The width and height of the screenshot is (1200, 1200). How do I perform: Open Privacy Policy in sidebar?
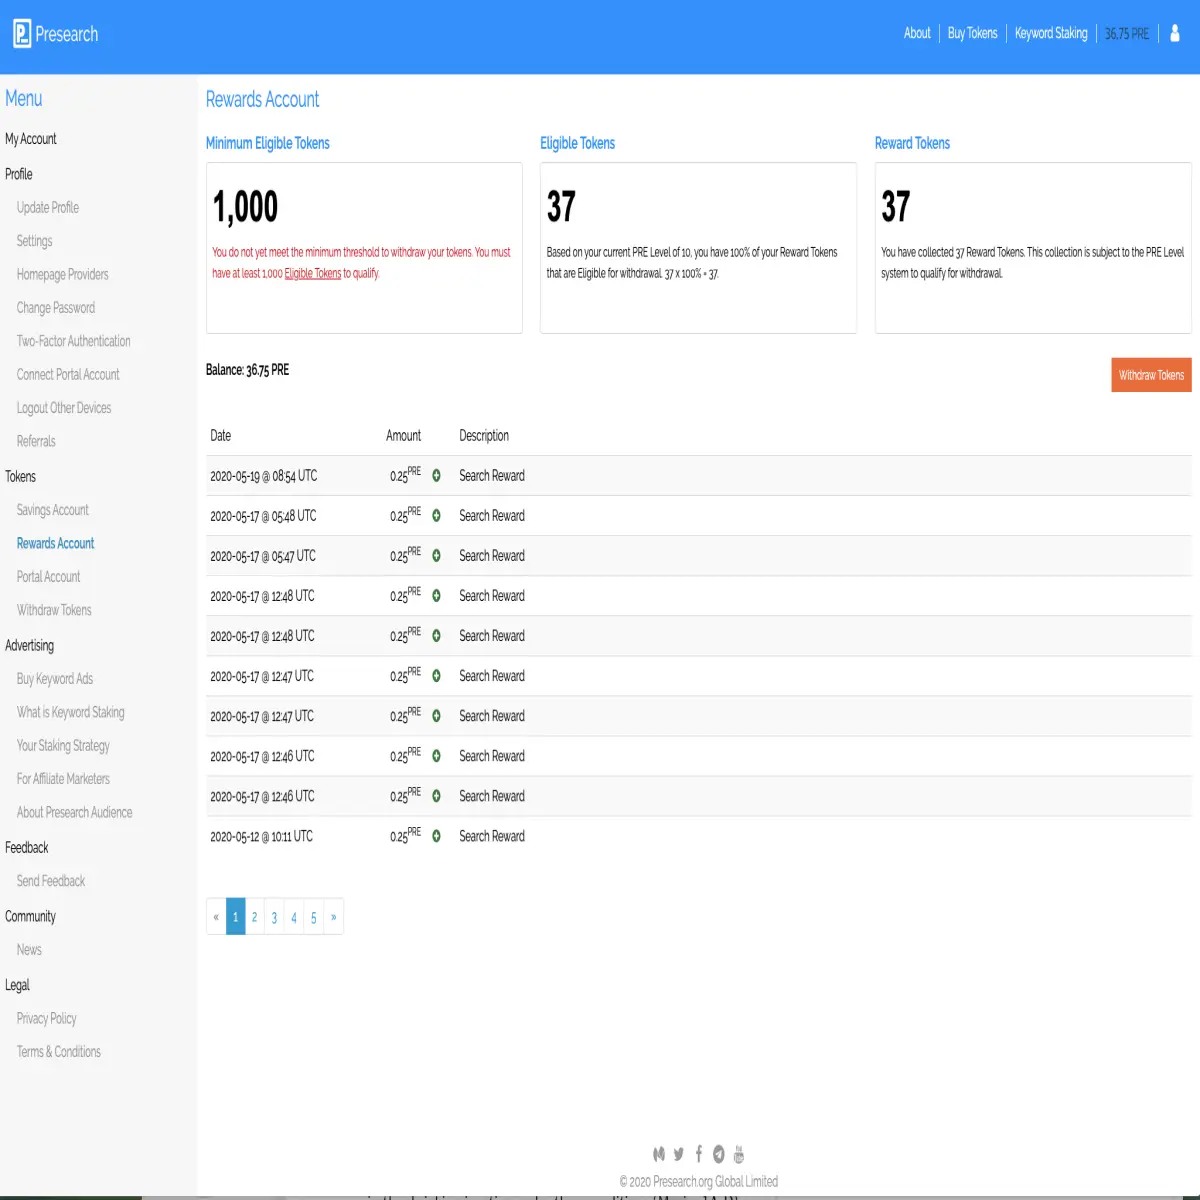pos(47,1019)
